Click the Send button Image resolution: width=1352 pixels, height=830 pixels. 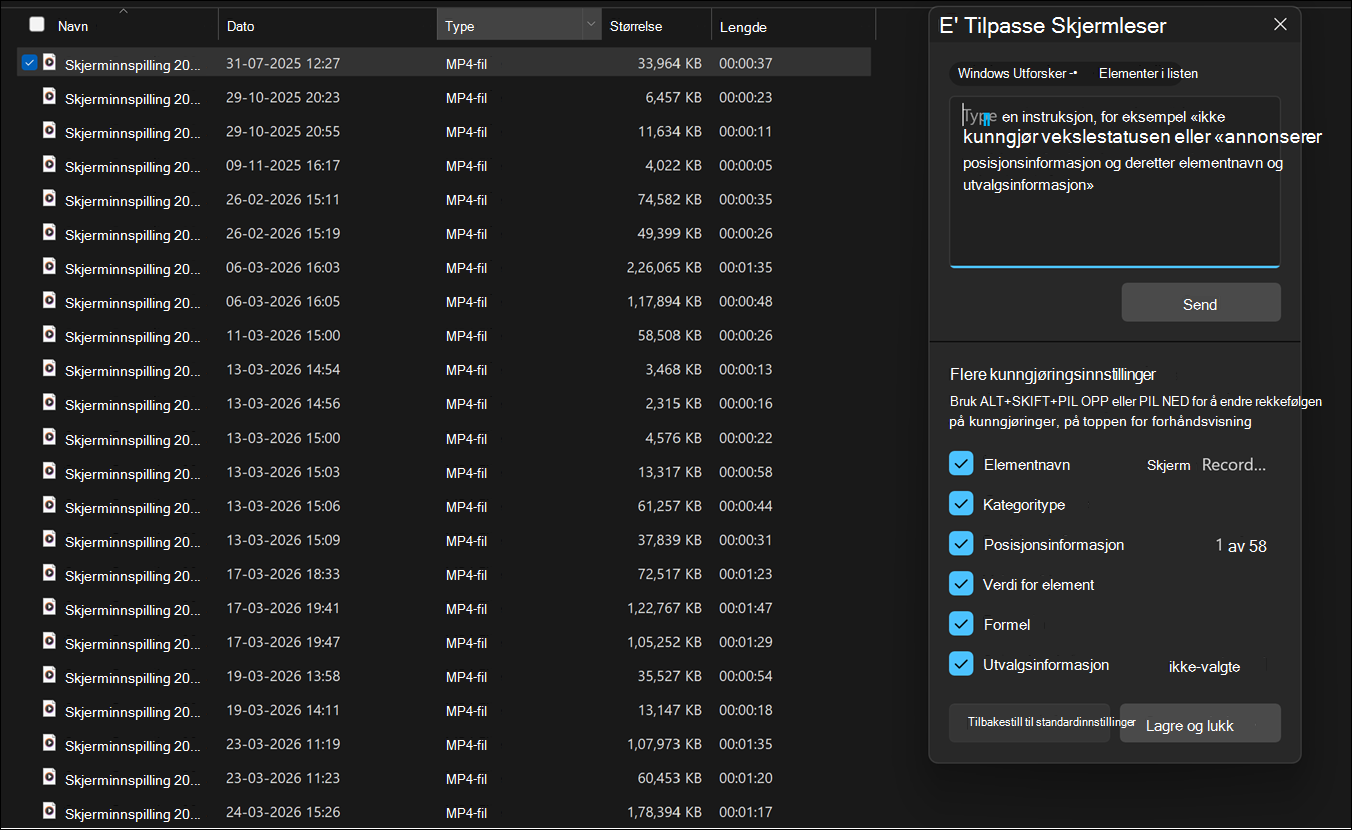pyautogui.click(x=1200, y=303)
